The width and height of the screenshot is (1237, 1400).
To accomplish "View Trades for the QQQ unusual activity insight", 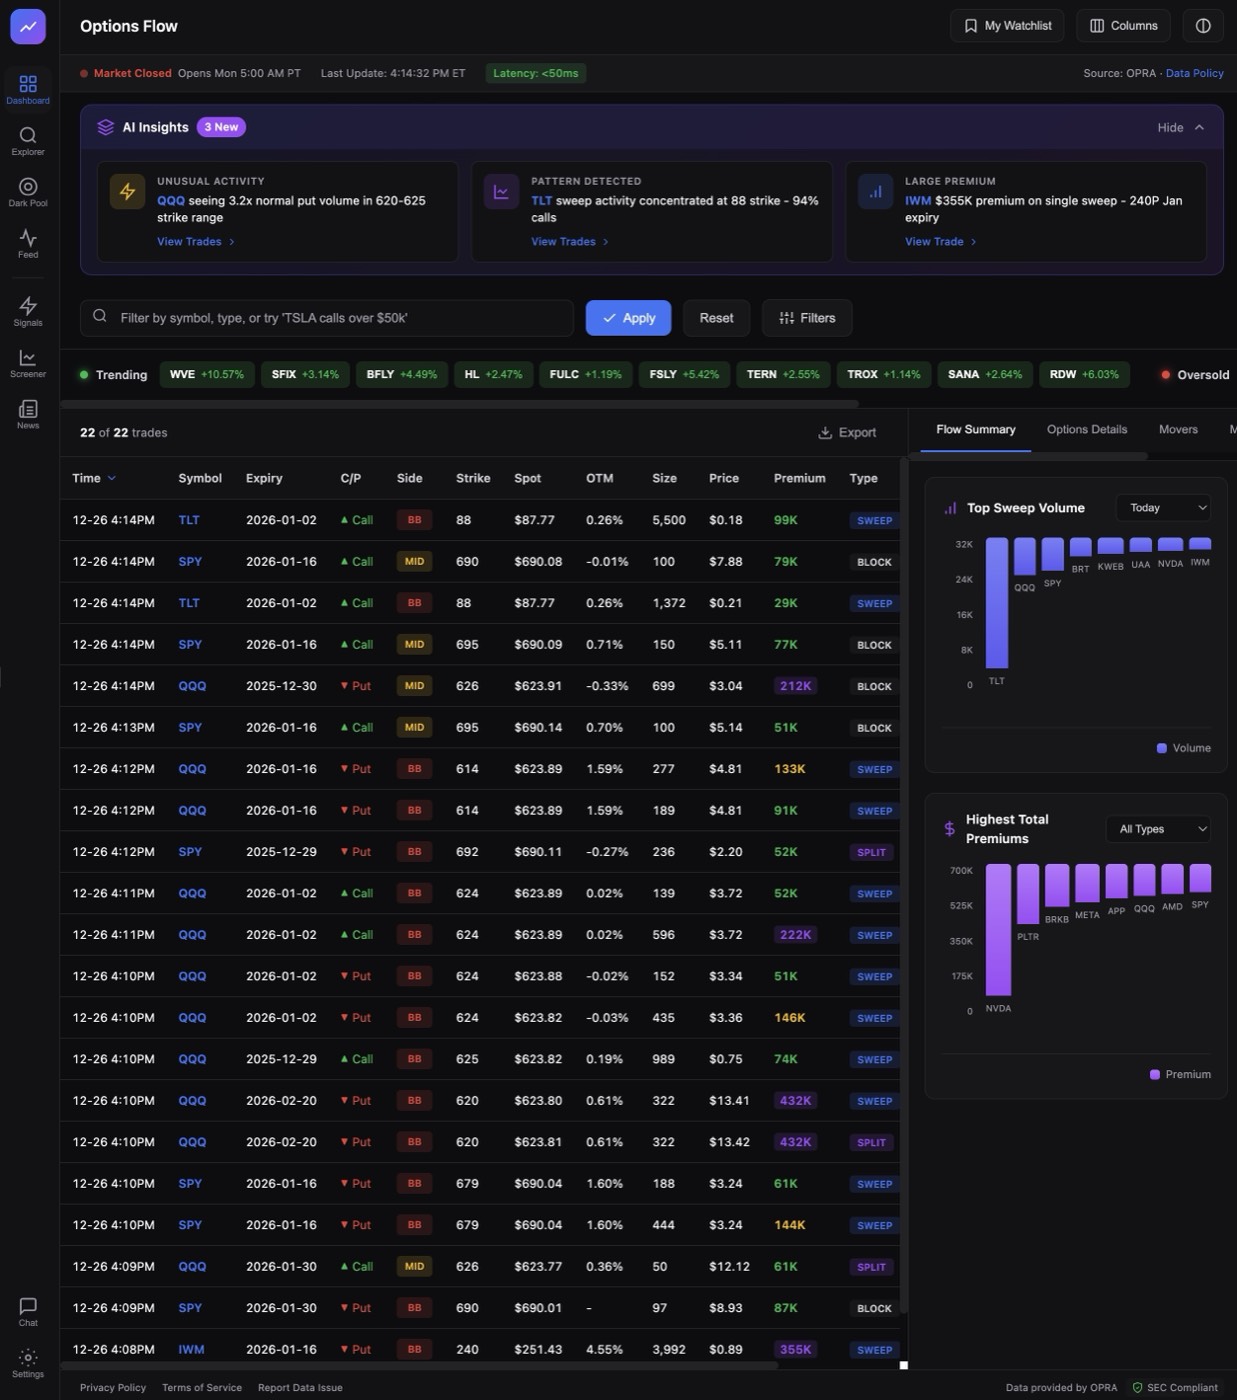I will point(190,241).
